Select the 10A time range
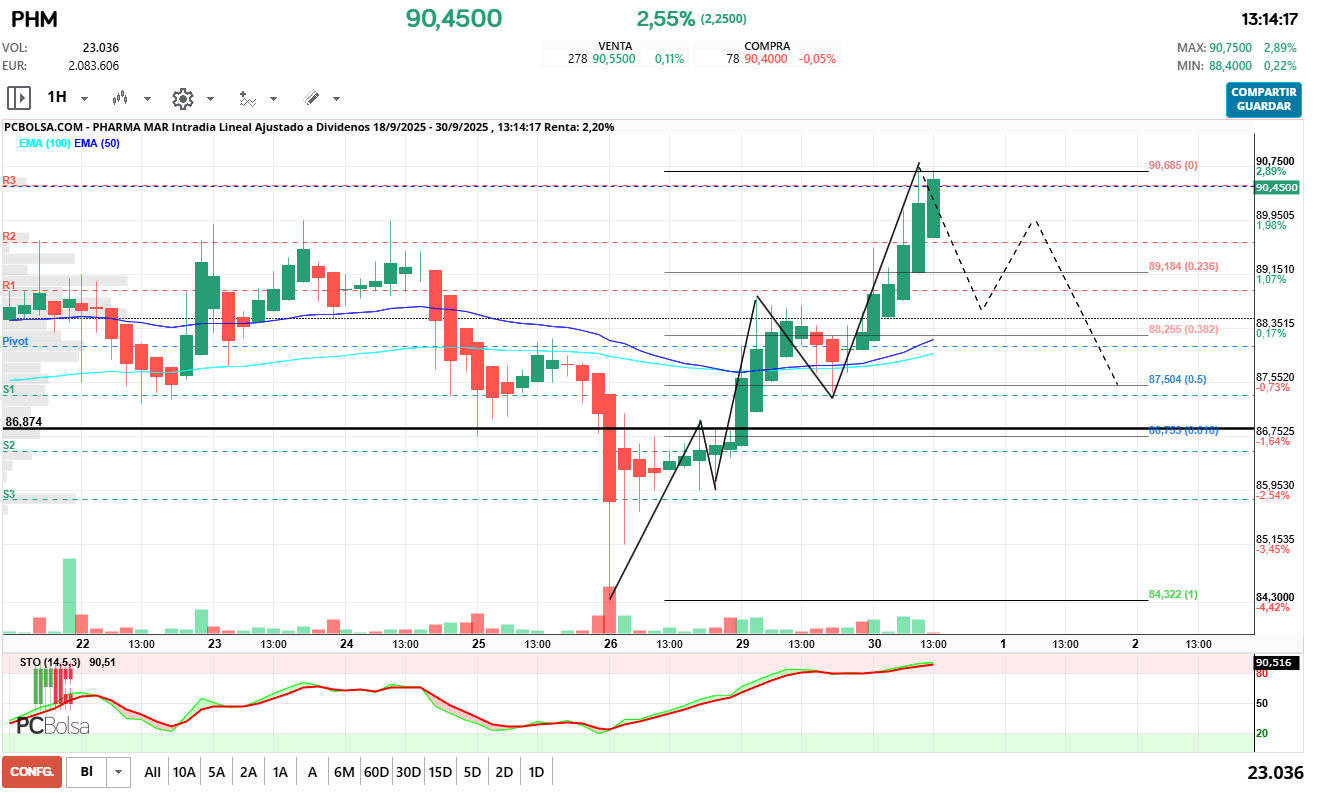Screen dimensions: 1317x793 (184, 772)
